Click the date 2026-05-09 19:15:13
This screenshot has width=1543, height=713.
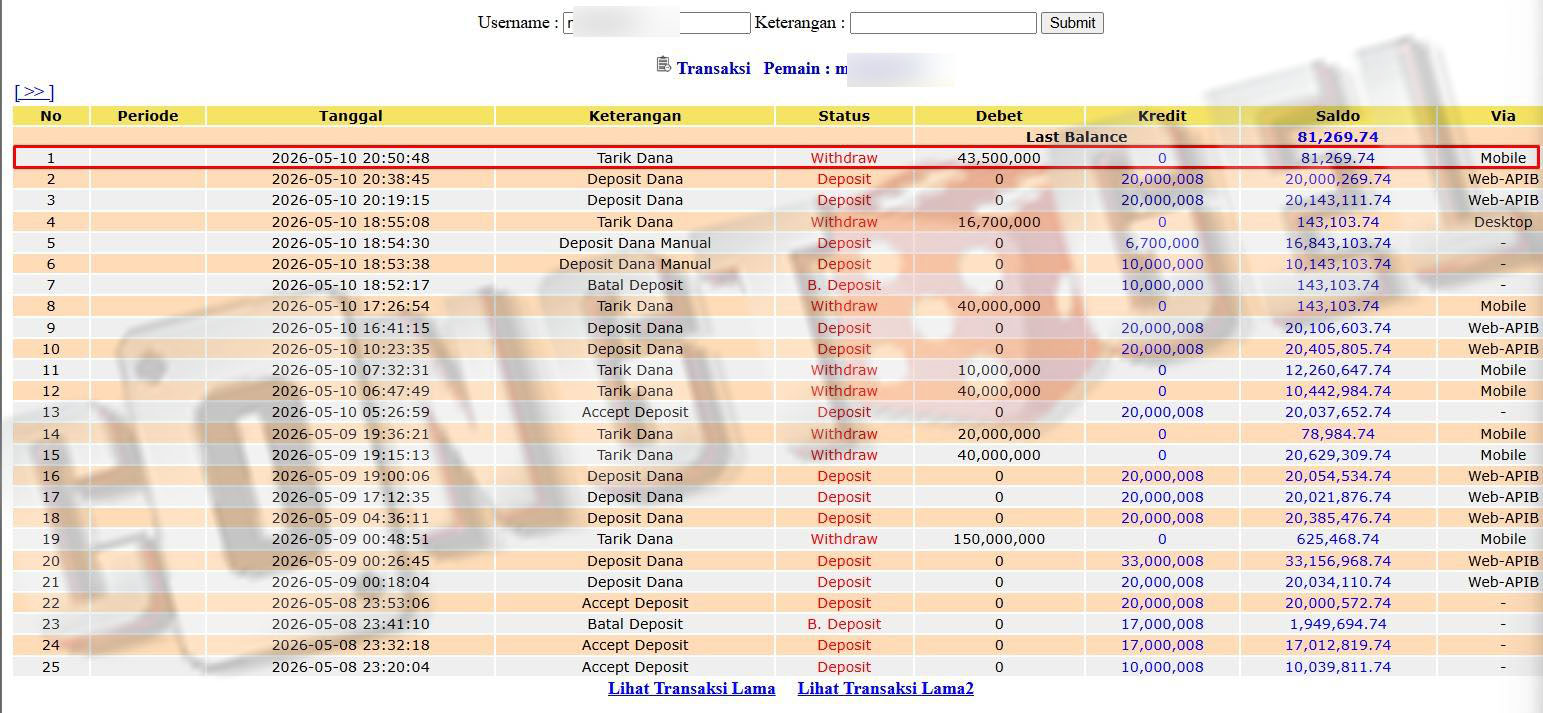(x=350, y=455)
